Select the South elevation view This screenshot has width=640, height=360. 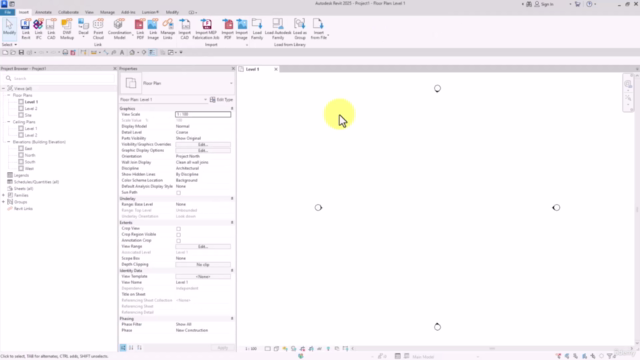(x=30, y=162)
